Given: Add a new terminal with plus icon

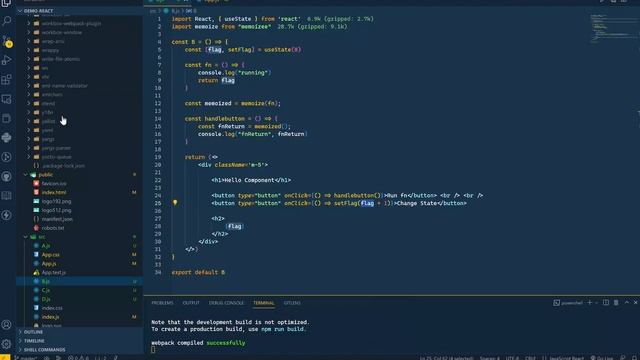Looking at the screenshot, I should pos(589,302).
